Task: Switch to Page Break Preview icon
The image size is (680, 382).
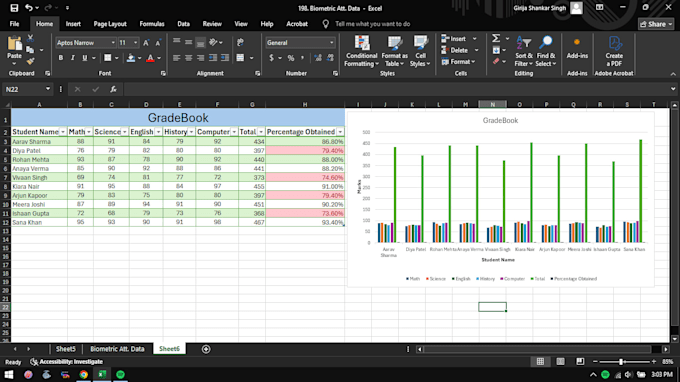Action: coord(580,362)
